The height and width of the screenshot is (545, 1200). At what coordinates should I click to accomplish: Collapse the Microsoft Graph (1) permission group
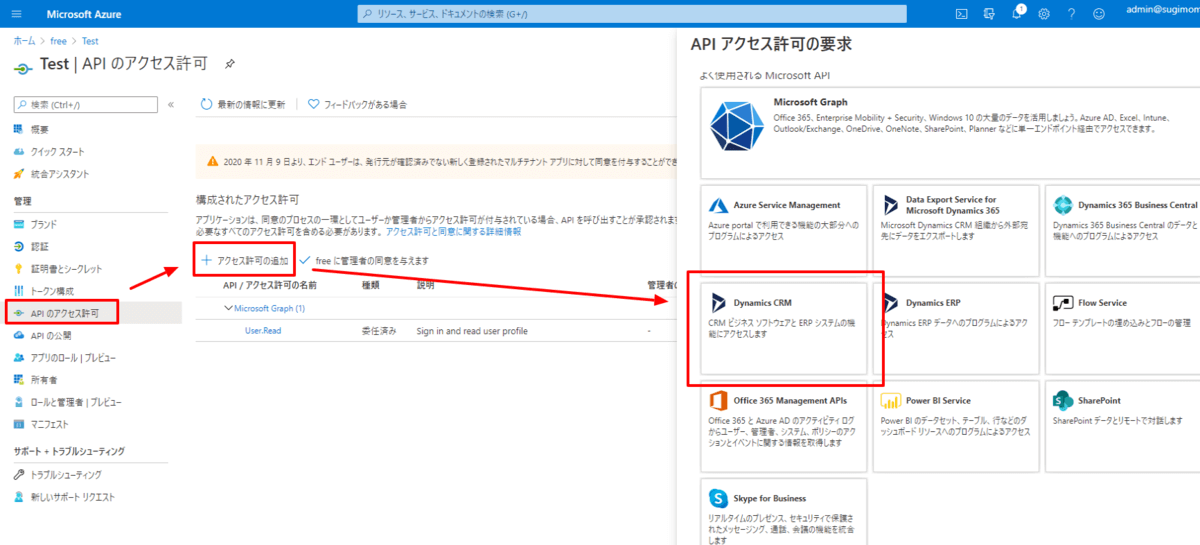click(227, 308)
